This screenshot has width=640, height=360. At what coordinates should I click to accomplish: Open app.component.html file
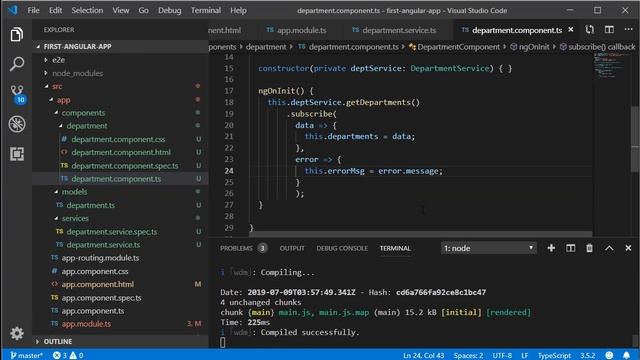click(98, 284)
